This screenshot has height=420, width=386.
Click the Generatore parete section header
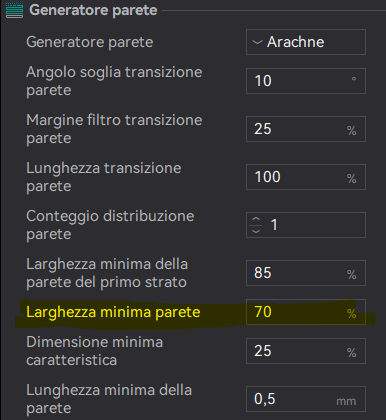coord(93,10)
